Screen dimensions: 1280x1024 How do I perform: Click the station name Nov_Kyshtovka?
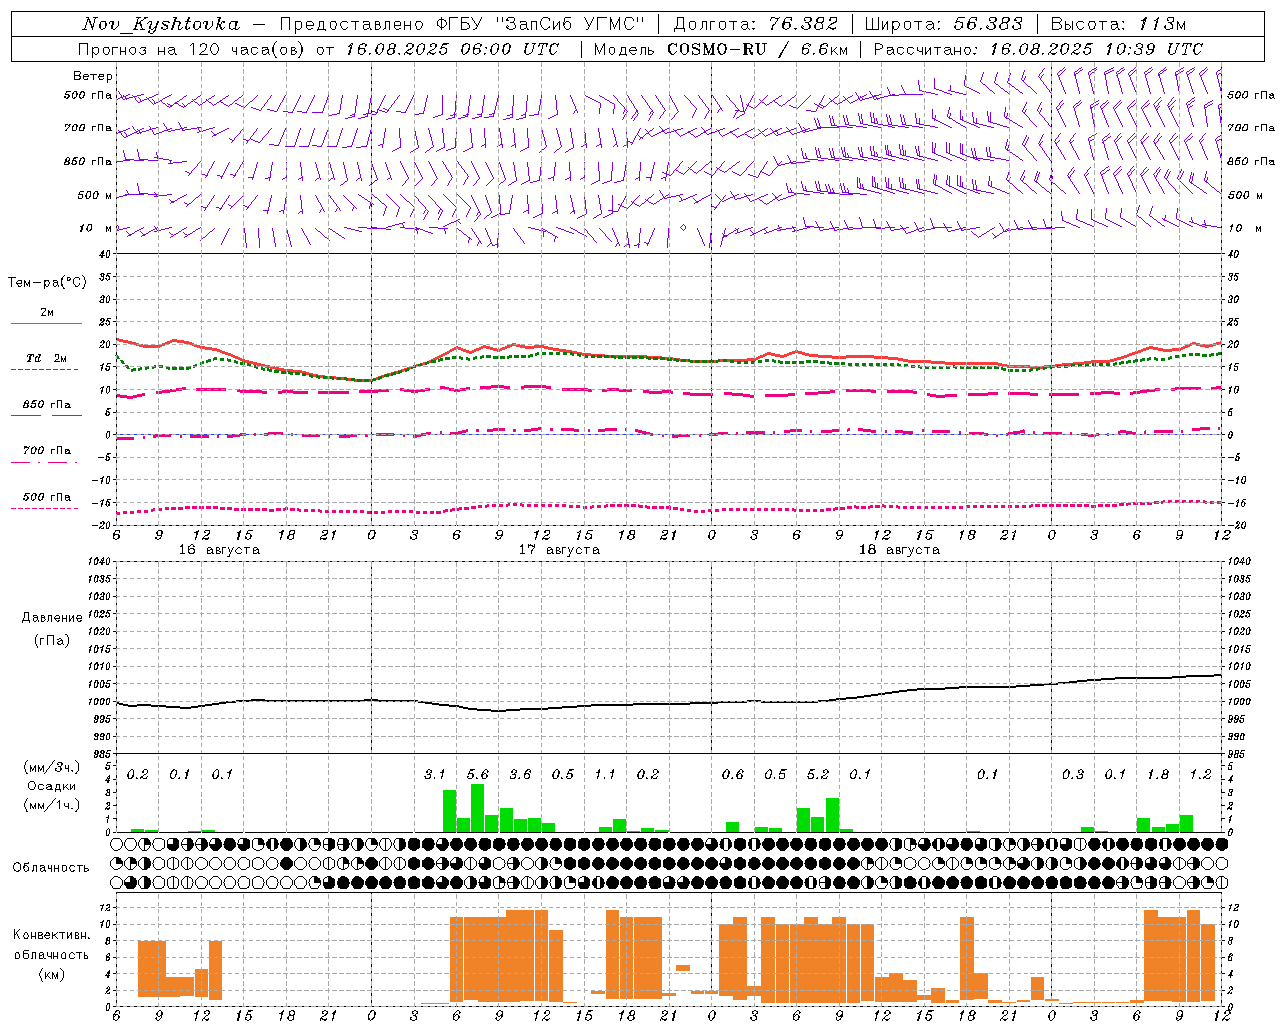[x=161, y=24]
